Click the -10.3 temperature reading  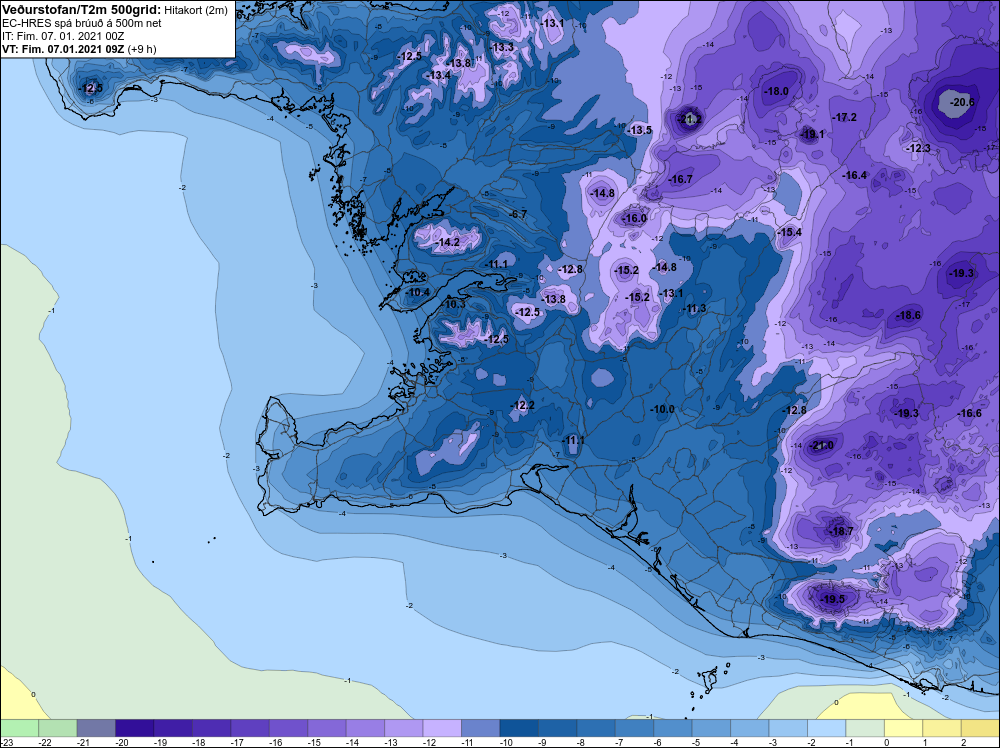453,305
